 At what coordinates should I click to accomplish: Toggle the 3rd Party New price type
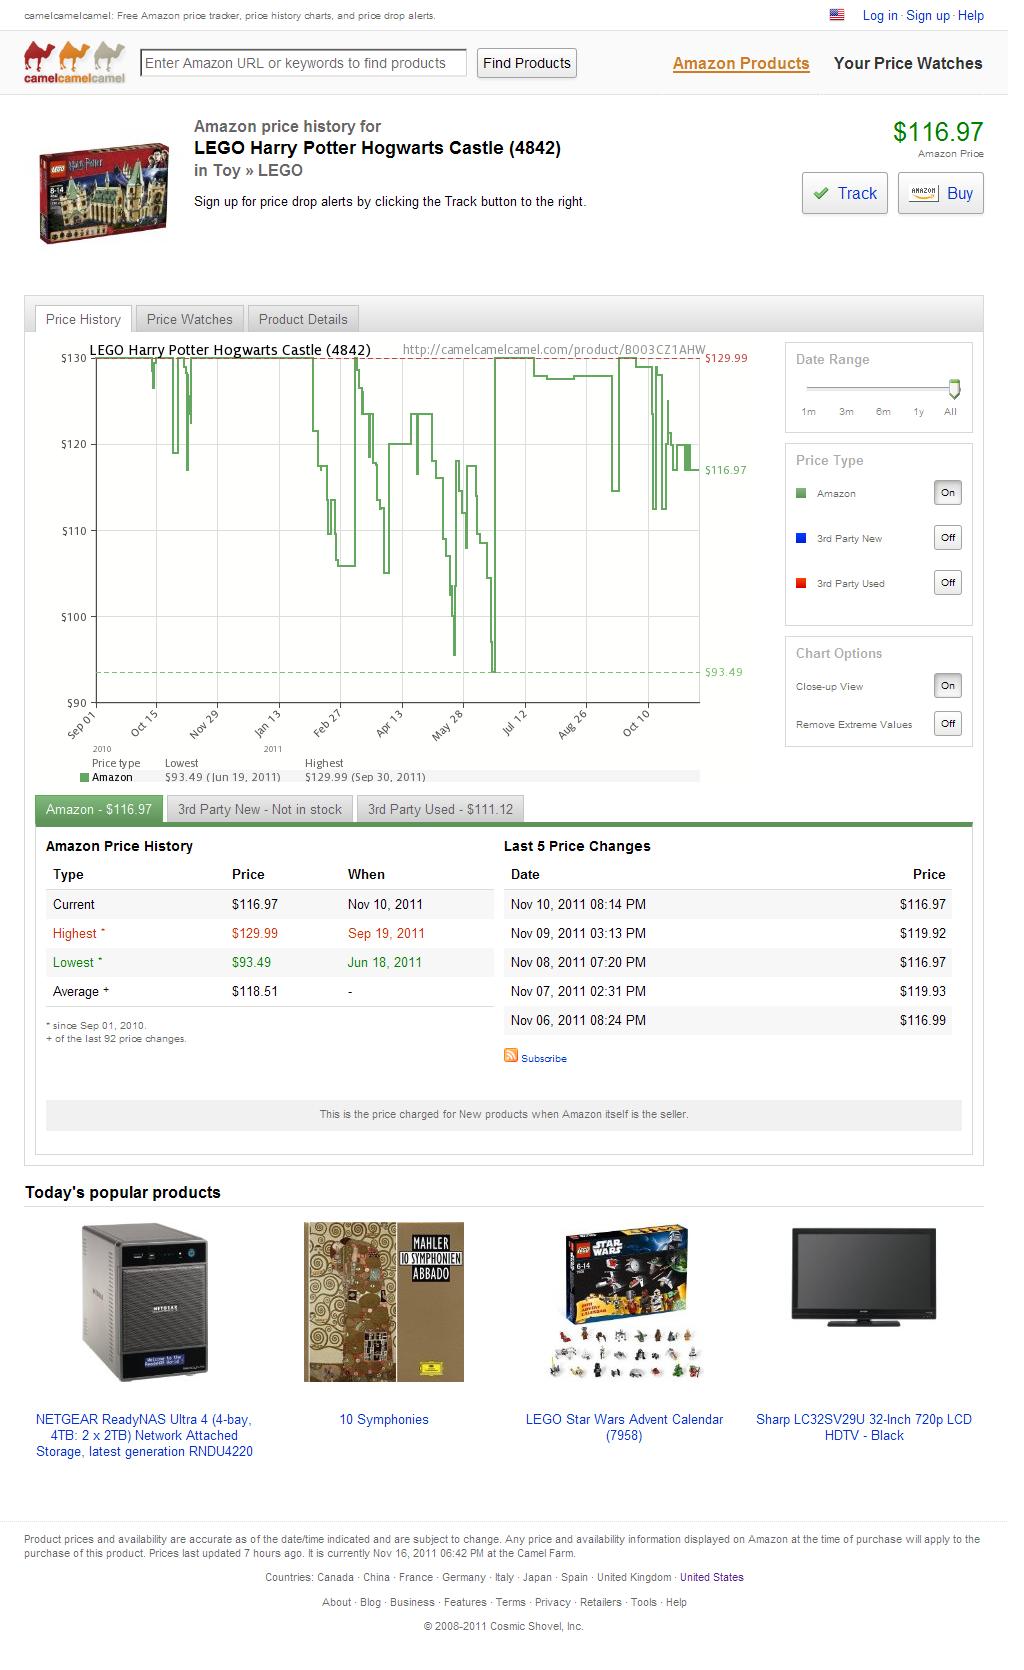(x=948, y=537)
